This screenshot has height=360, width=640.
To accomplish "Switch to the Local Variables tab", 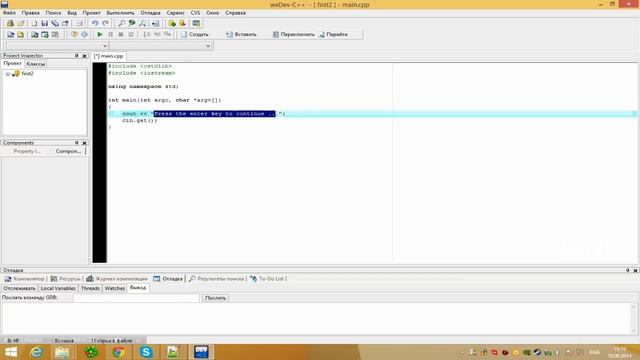I will tap(58, 288).
